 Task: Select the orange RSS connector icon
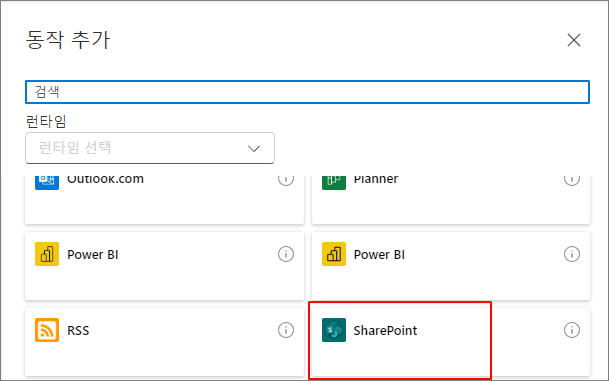point(47,330)
